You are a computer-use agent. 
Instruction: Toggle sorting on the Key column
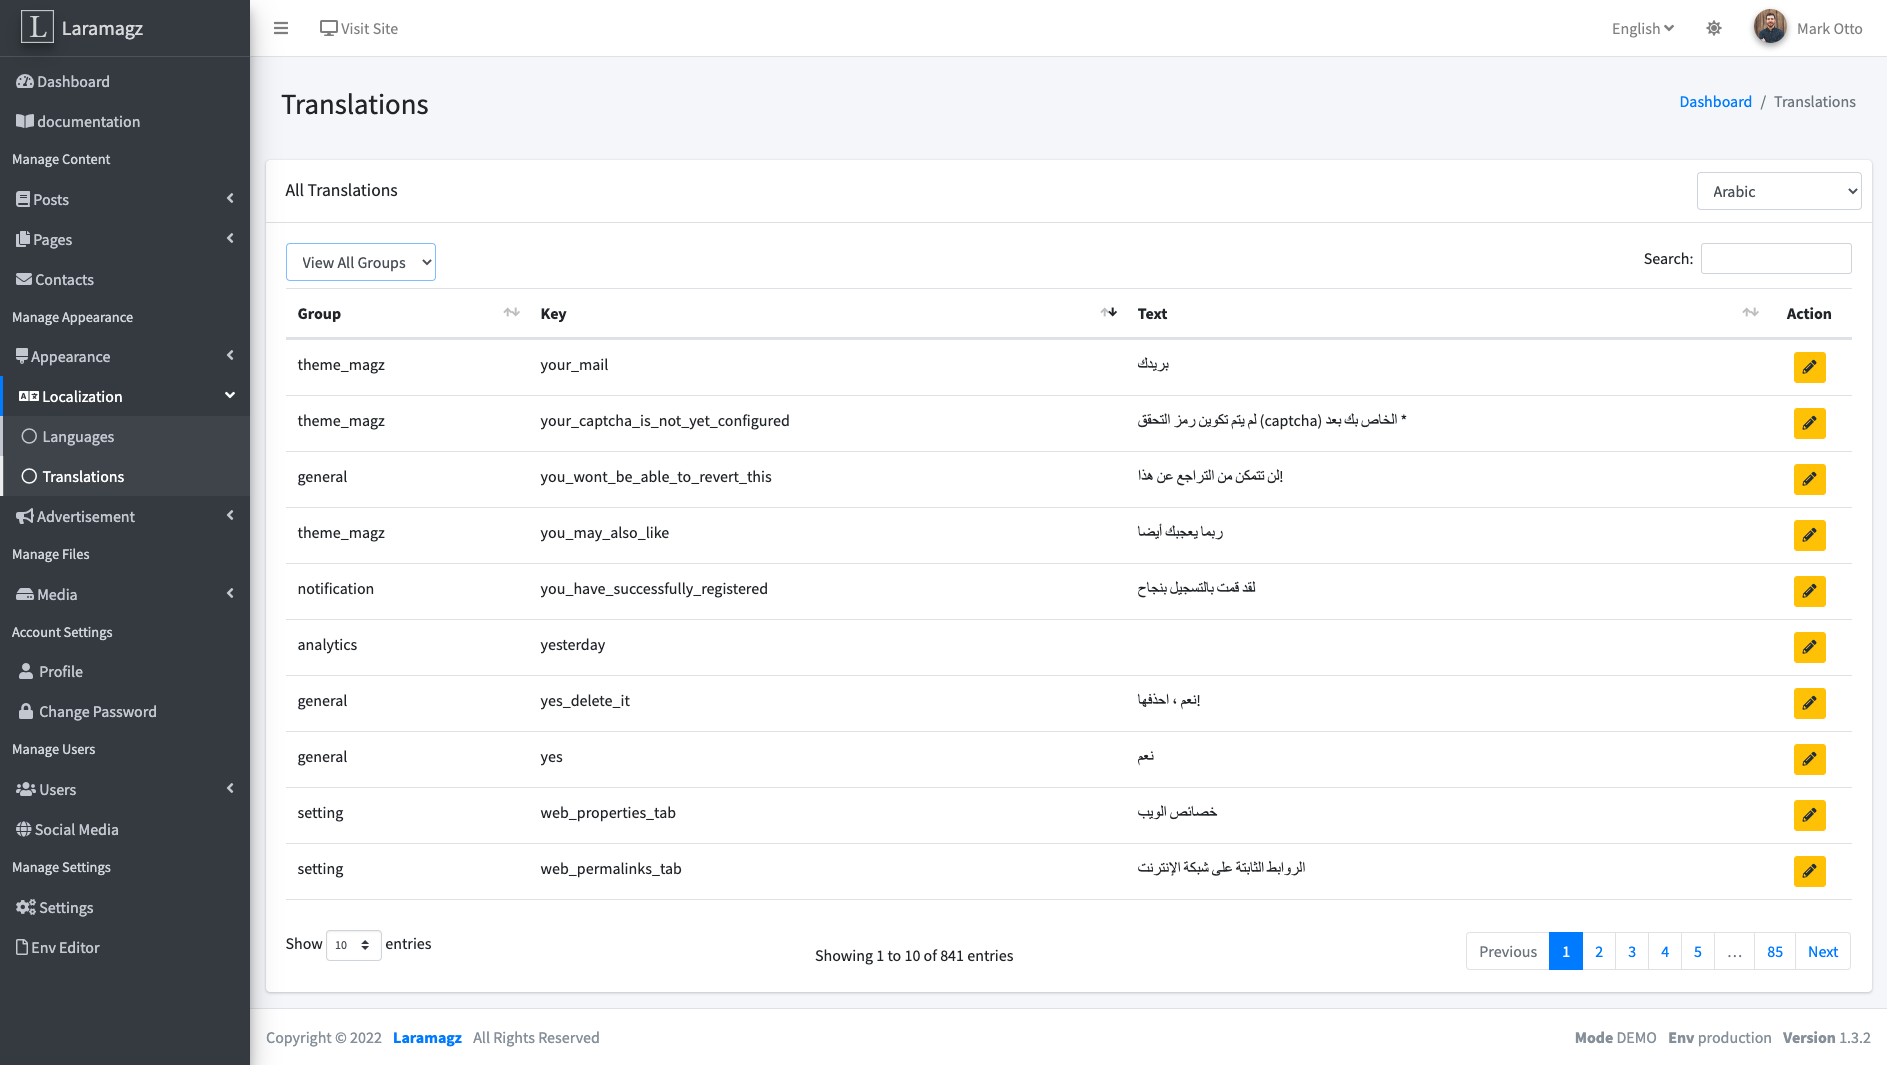(x=1109, y=312)
